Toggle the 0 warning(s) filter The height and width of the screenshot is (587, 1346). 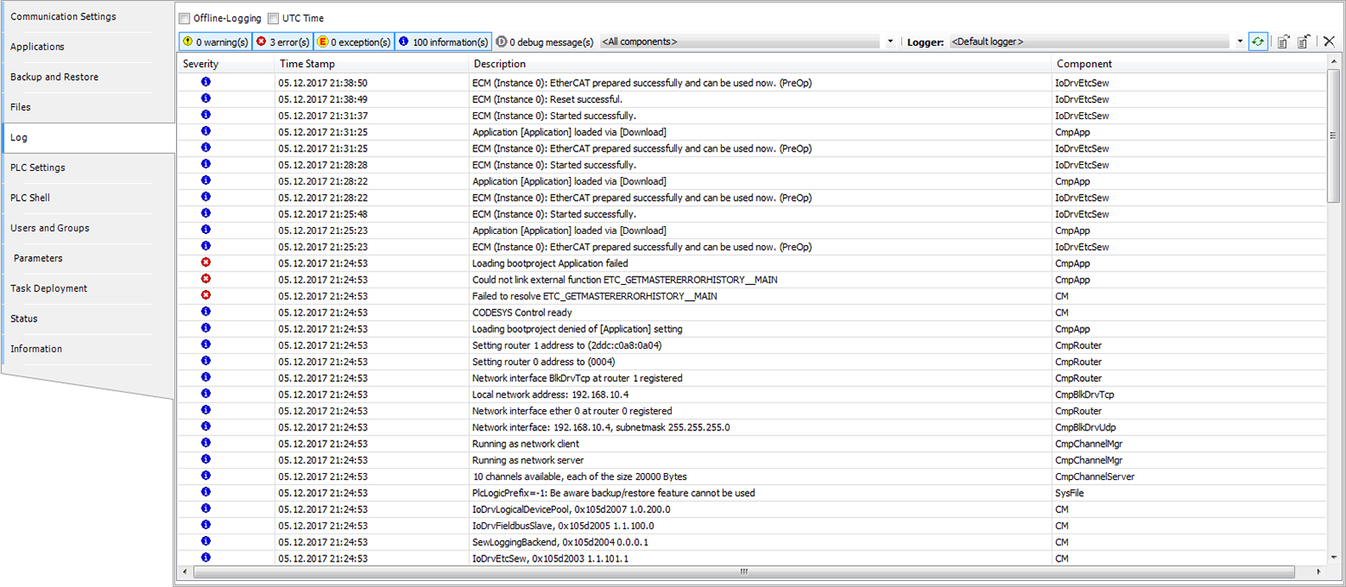[x=214, y=42]
